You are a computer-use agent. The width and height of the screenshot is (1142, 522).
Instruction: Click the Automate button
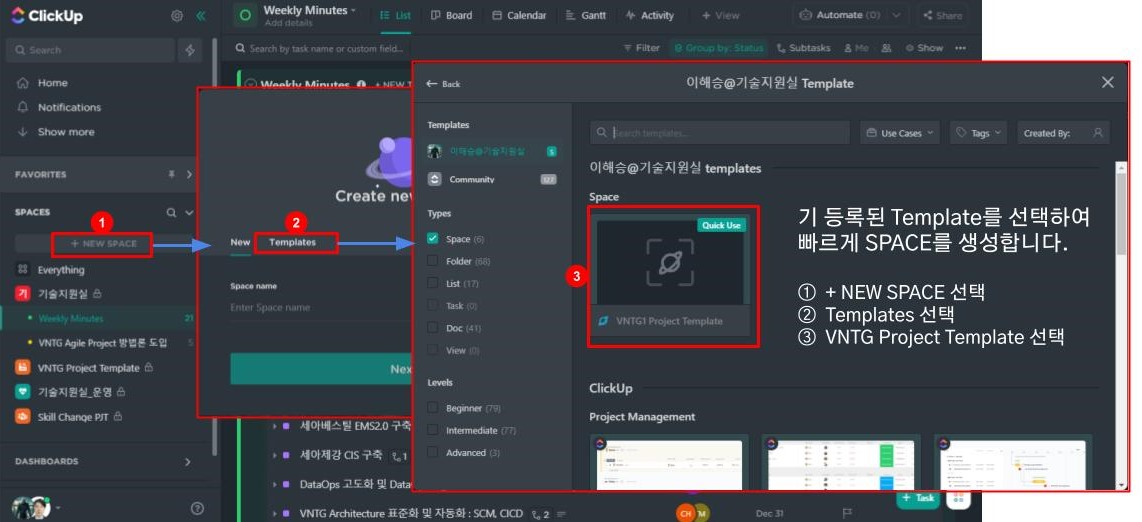(x=840, y=15)
